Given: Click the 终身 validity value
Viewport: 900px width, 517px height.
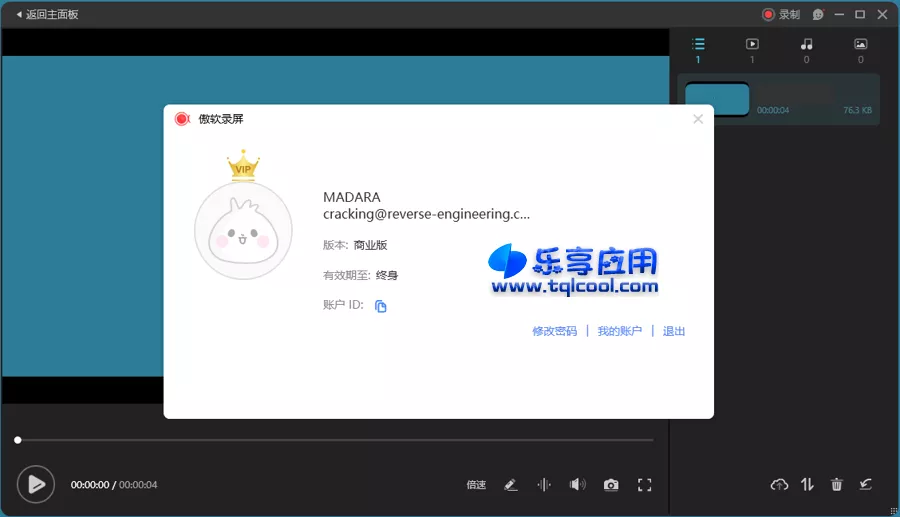Looking at the screenshot, I should (x=387, y=275).
